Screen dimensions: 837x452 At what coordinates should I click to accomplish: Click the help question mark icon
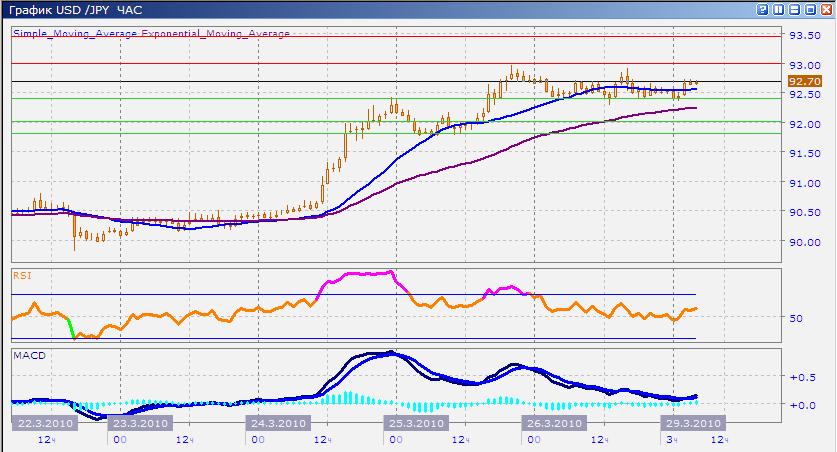point(764,9)
